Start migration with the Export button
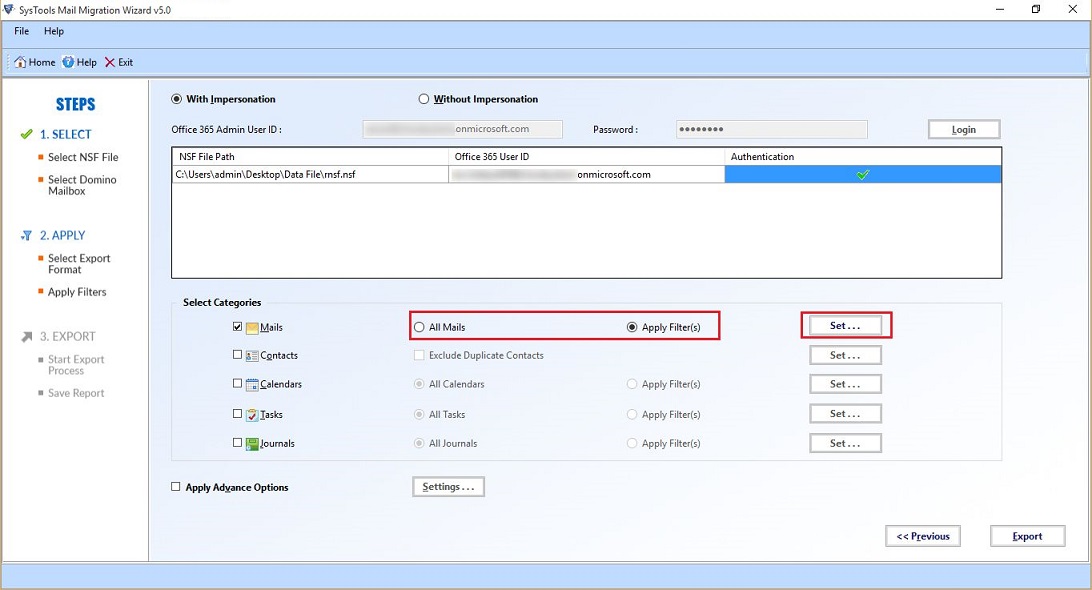The width and height of the screenshot is (1092, 590). click(1028, 536)
